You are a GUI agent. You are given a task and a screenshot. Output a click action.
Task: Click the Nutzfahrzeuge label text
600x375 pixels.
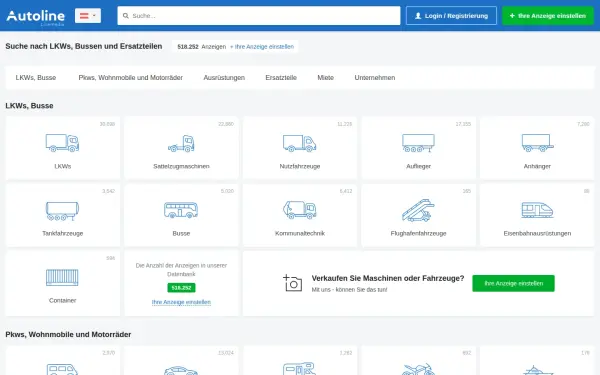tap(300, 166)
